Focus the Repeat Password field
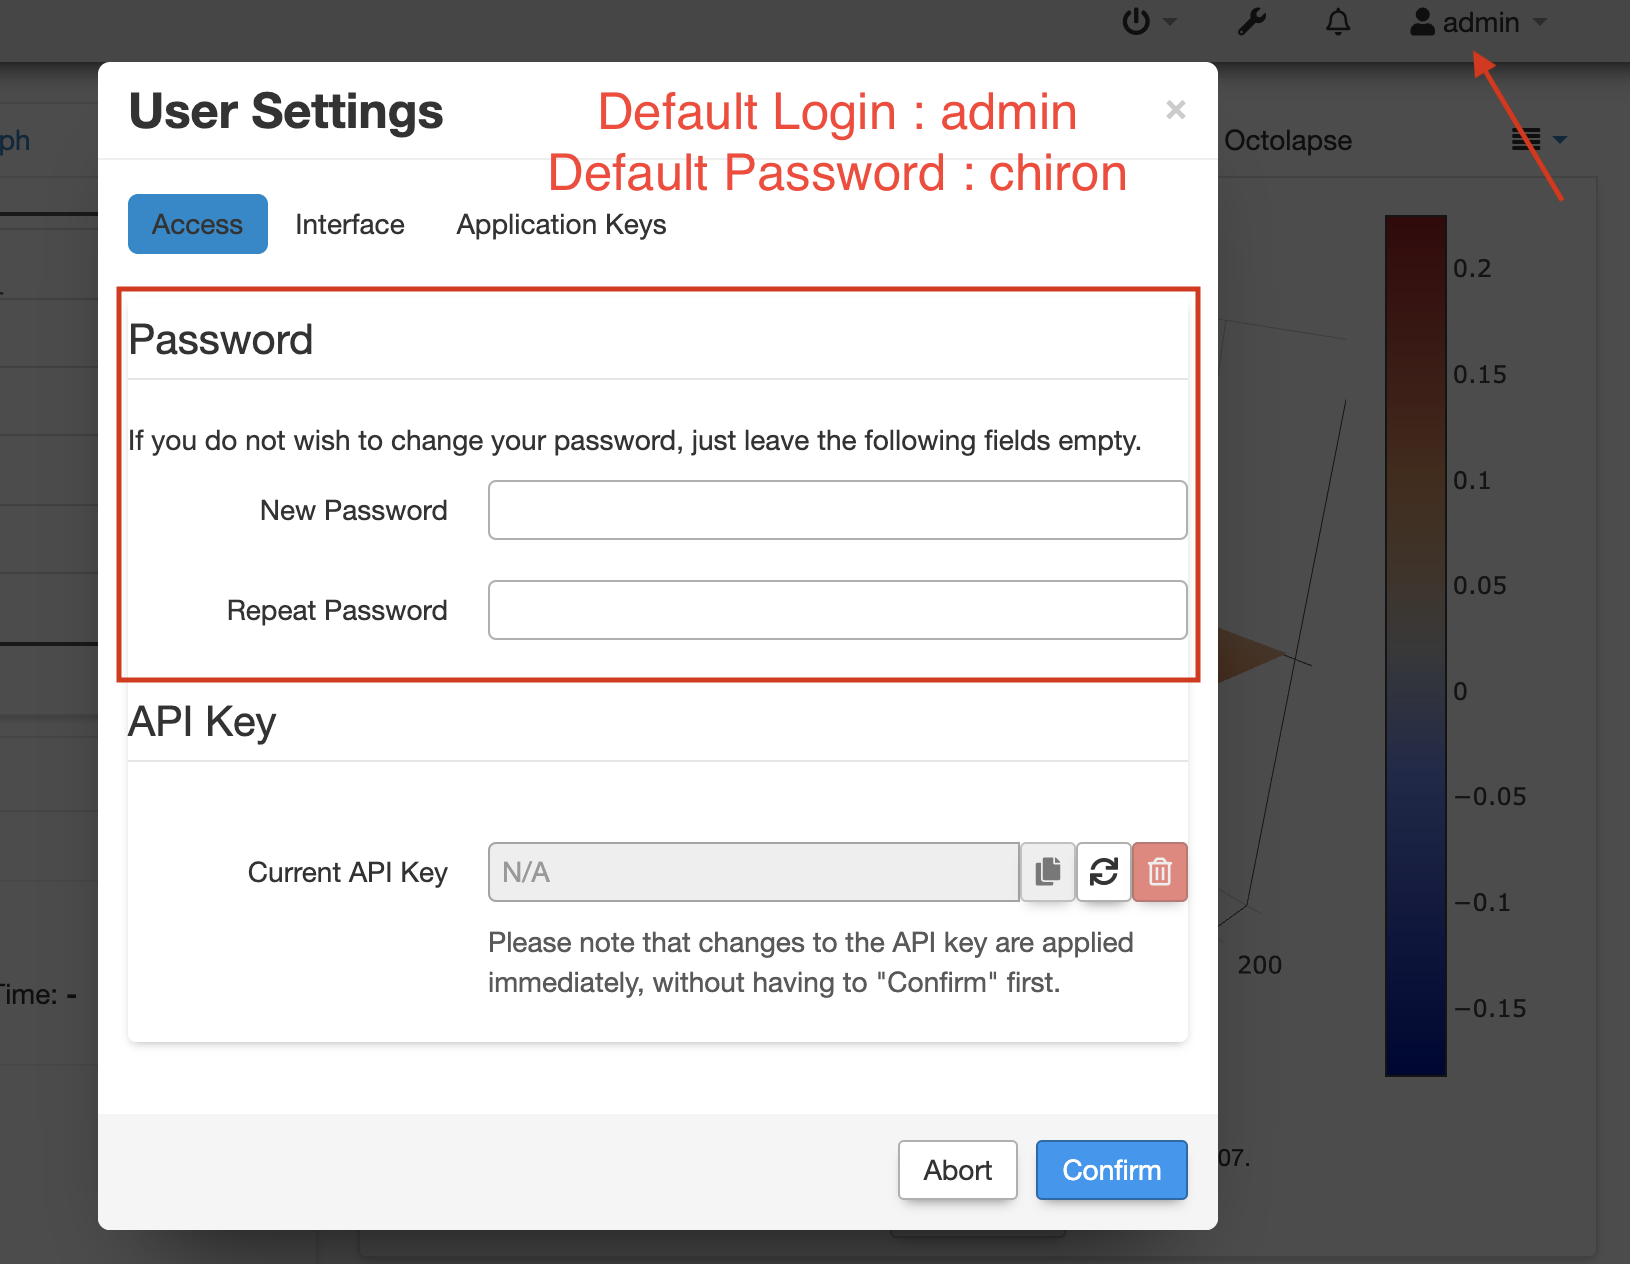1630x1264 pixels. [838, 610]
